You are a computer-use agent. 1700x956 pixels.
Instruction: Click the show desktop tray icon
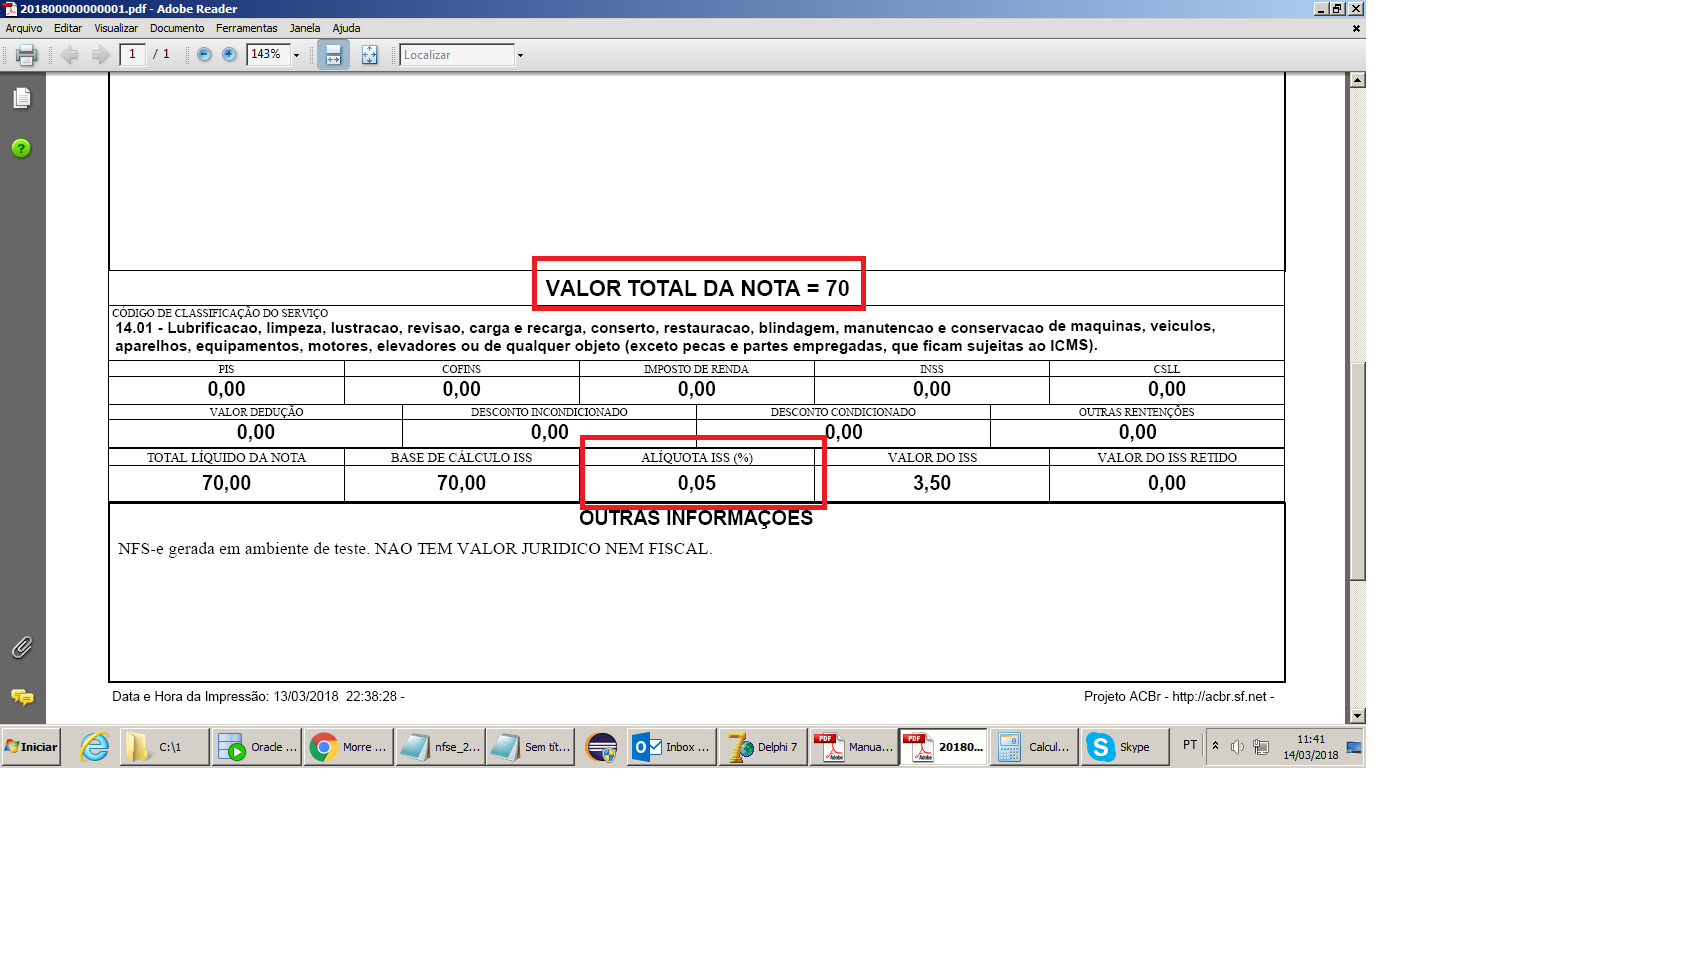[x=1354, y=747]
